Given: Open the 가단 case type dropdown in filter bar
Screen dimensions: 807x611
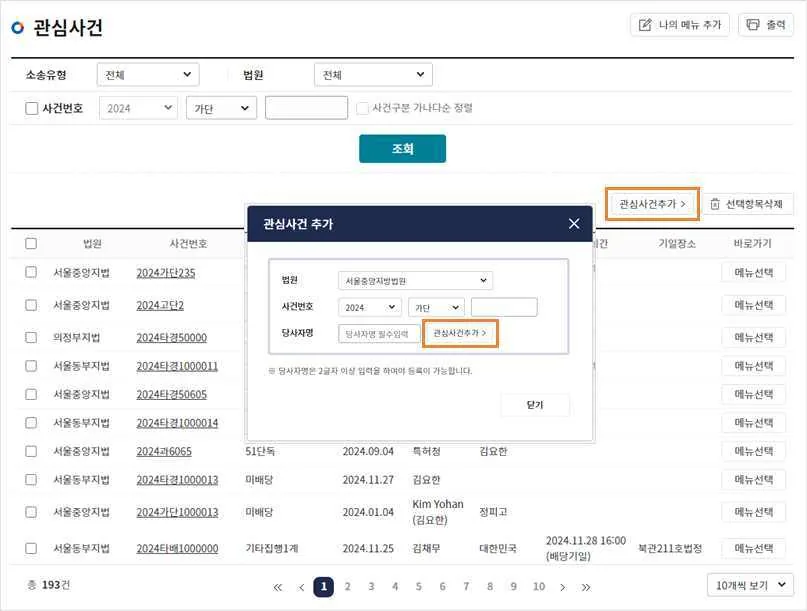Looking at the screenshot, I should tap(221, 108).
